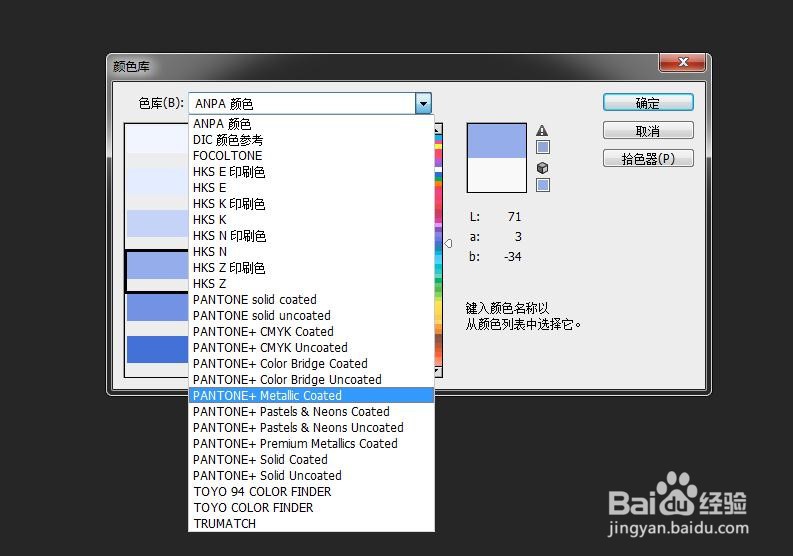Close the 颜色库 dialog with X

point(682,62)
